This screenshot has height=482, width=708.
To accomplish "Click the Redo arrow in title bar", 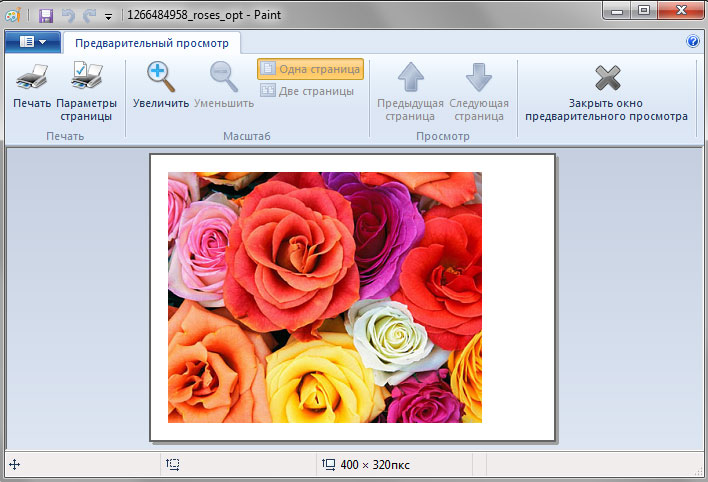I will [89, 15].
